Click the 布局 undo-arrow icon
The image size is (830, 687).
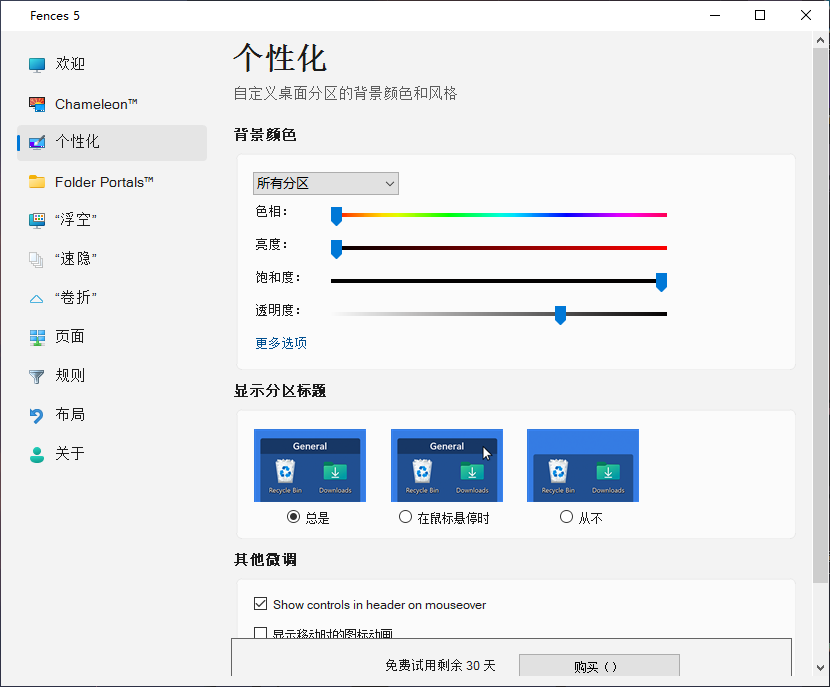pos(37,415)
